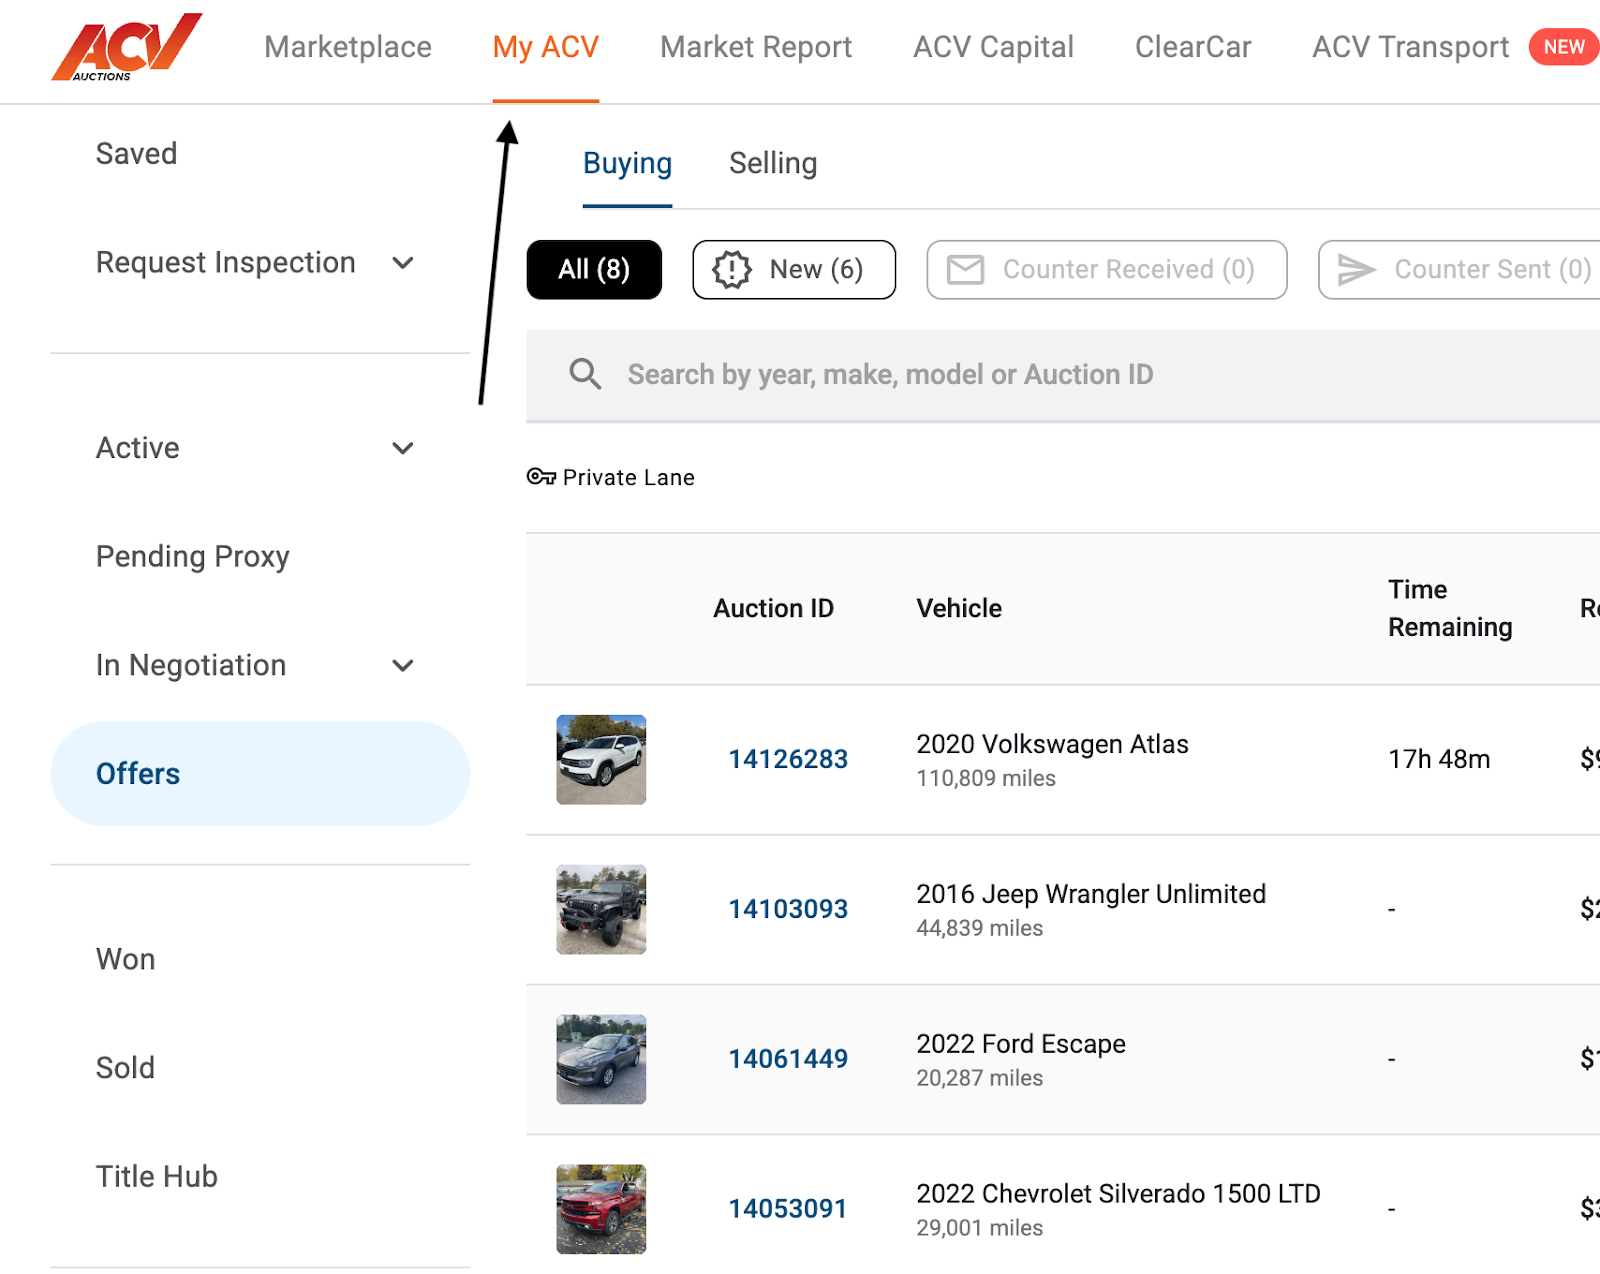1600x1274 pixels.
Task: Focus the year, make, model search field
Action: click(x=1063, y=375)
